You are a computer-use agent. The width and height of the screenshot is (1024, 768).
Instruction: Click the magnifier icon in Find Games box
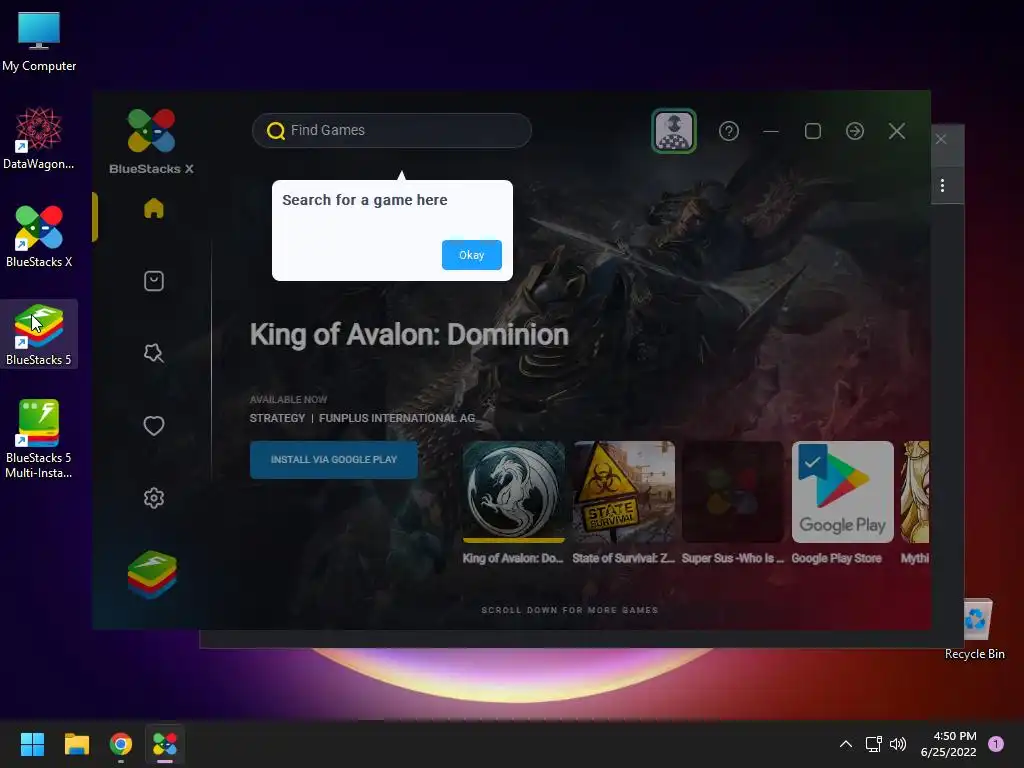tap(276, 131)
